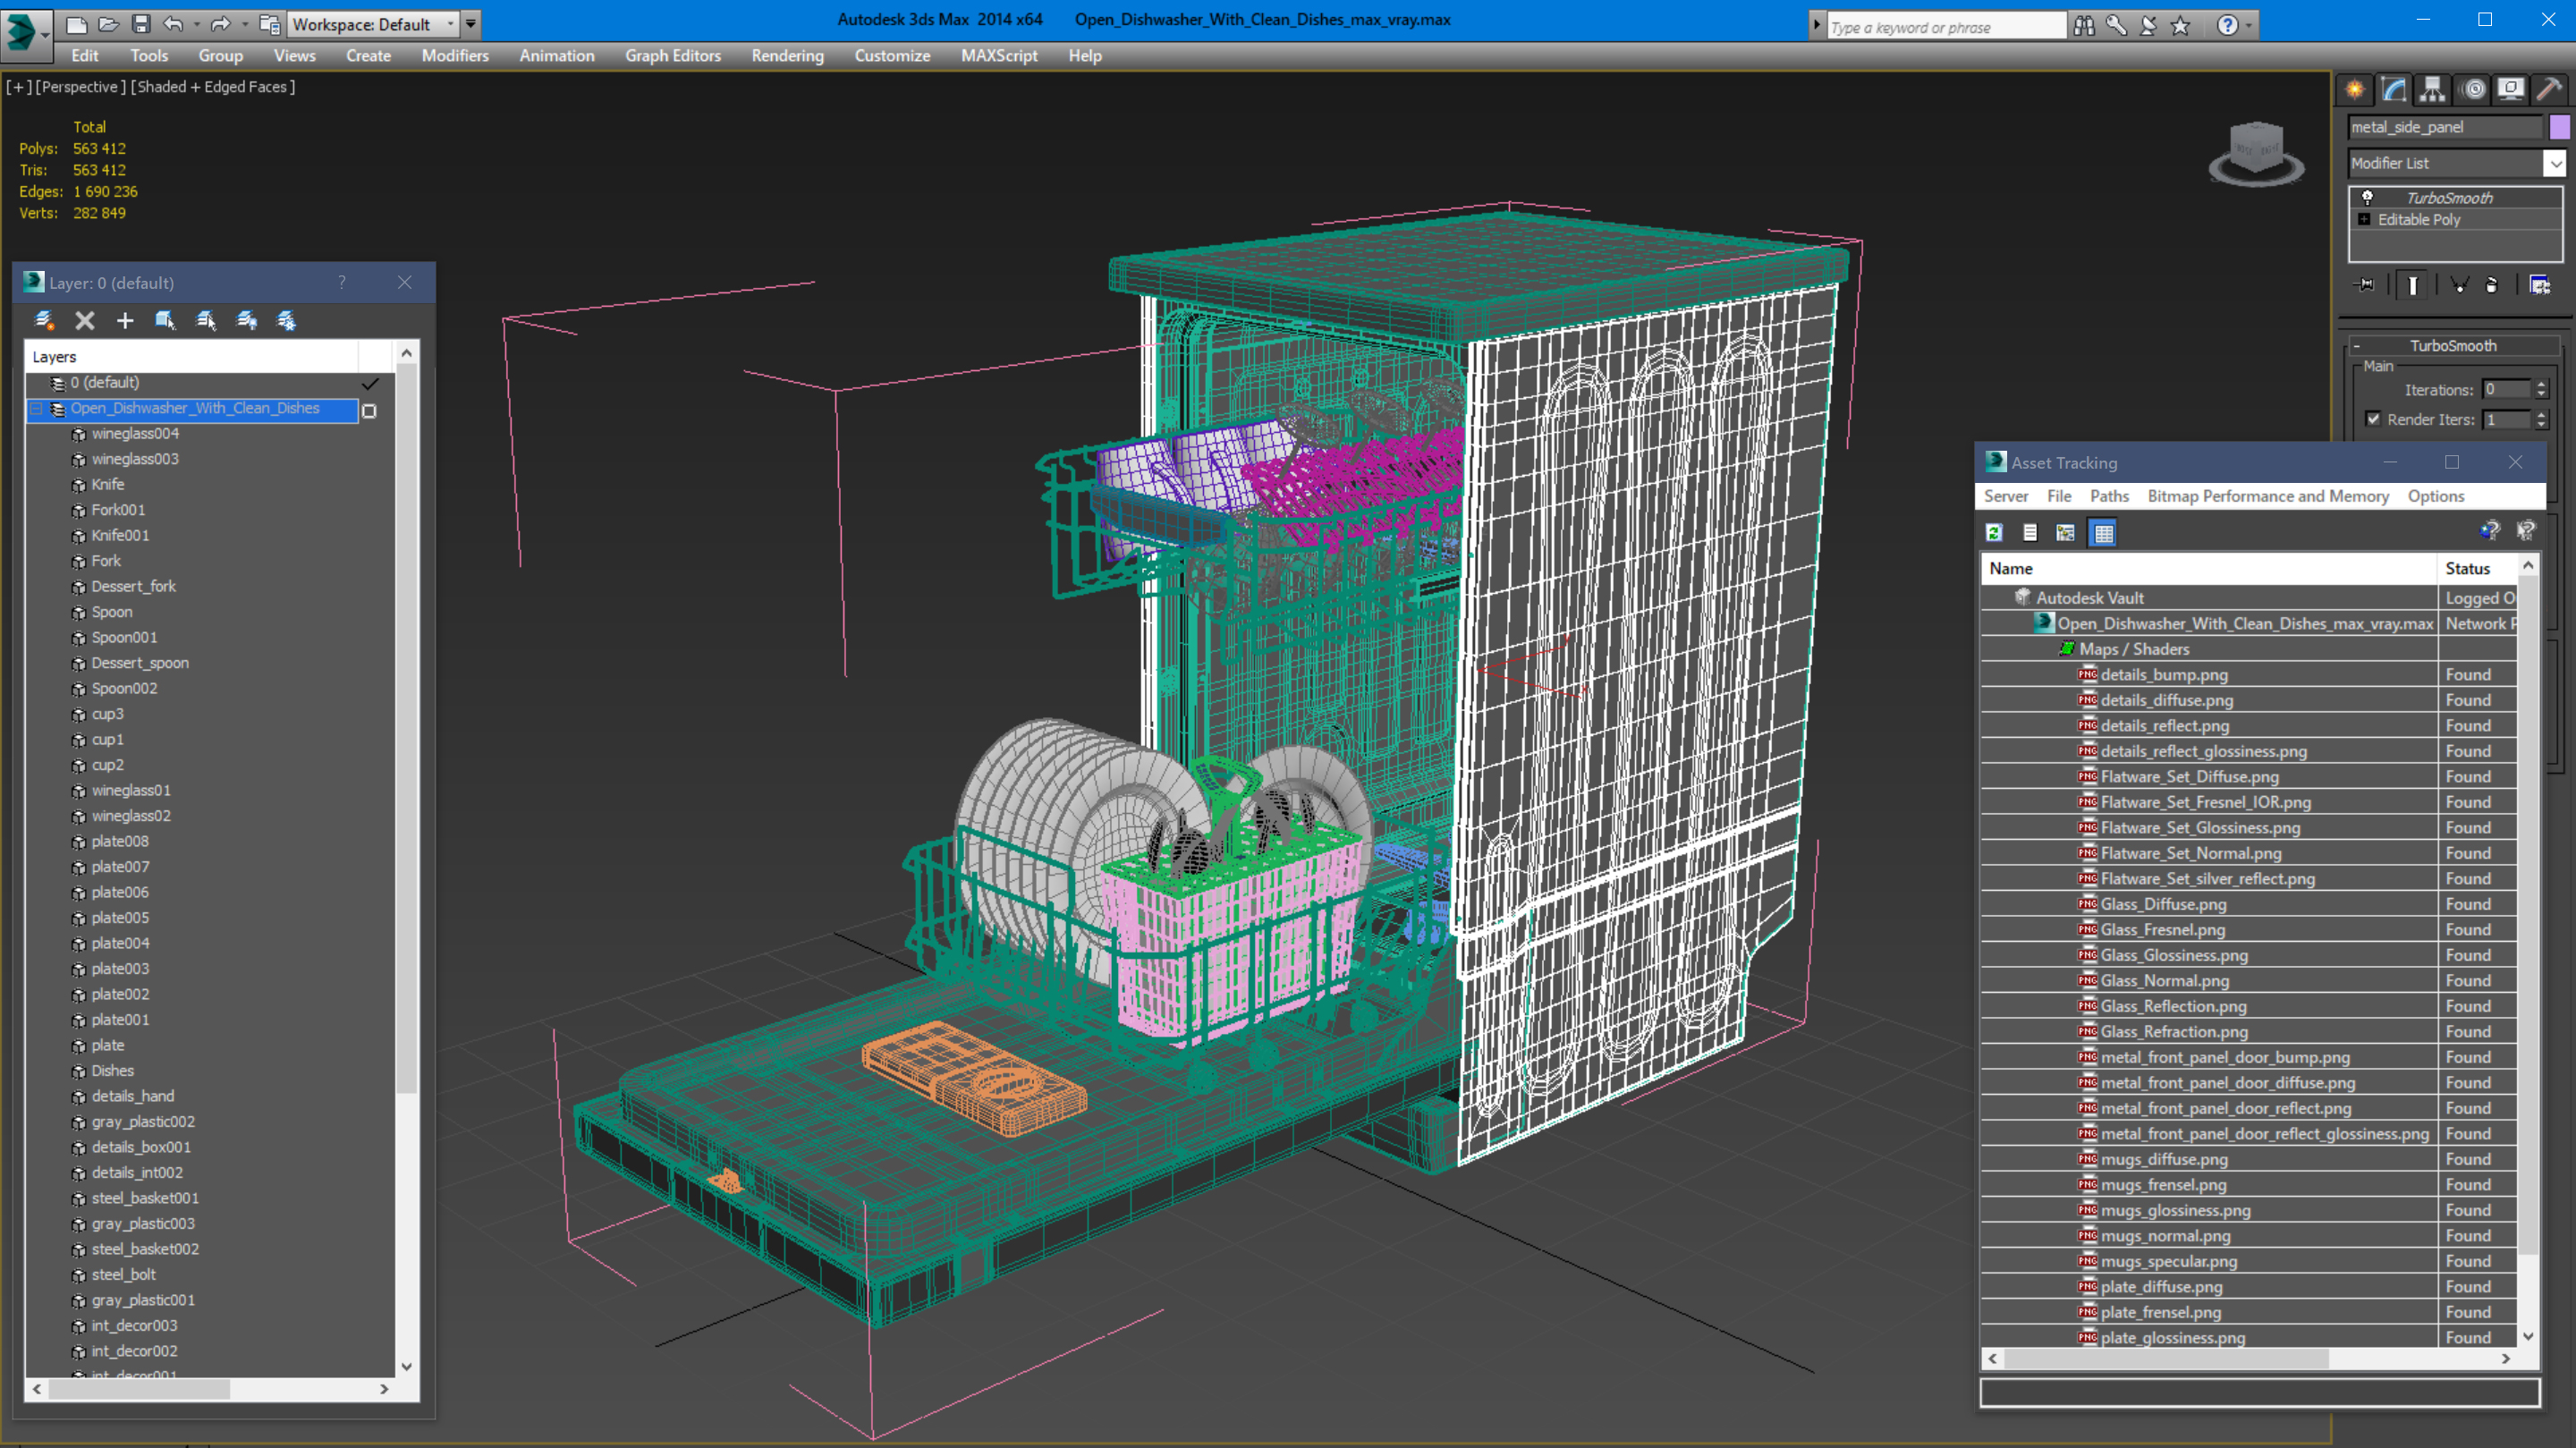The width and height of the screenshot is (2576, 1448).
Task: Select the wineglass004 object in layer list
Action: click(135, 434)
